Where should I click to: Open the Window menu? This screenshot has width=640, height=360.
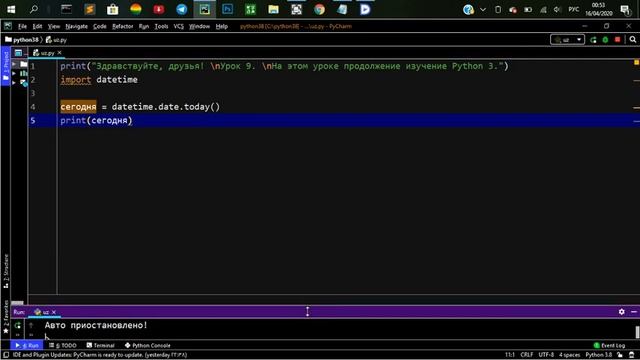pos(199,26)
